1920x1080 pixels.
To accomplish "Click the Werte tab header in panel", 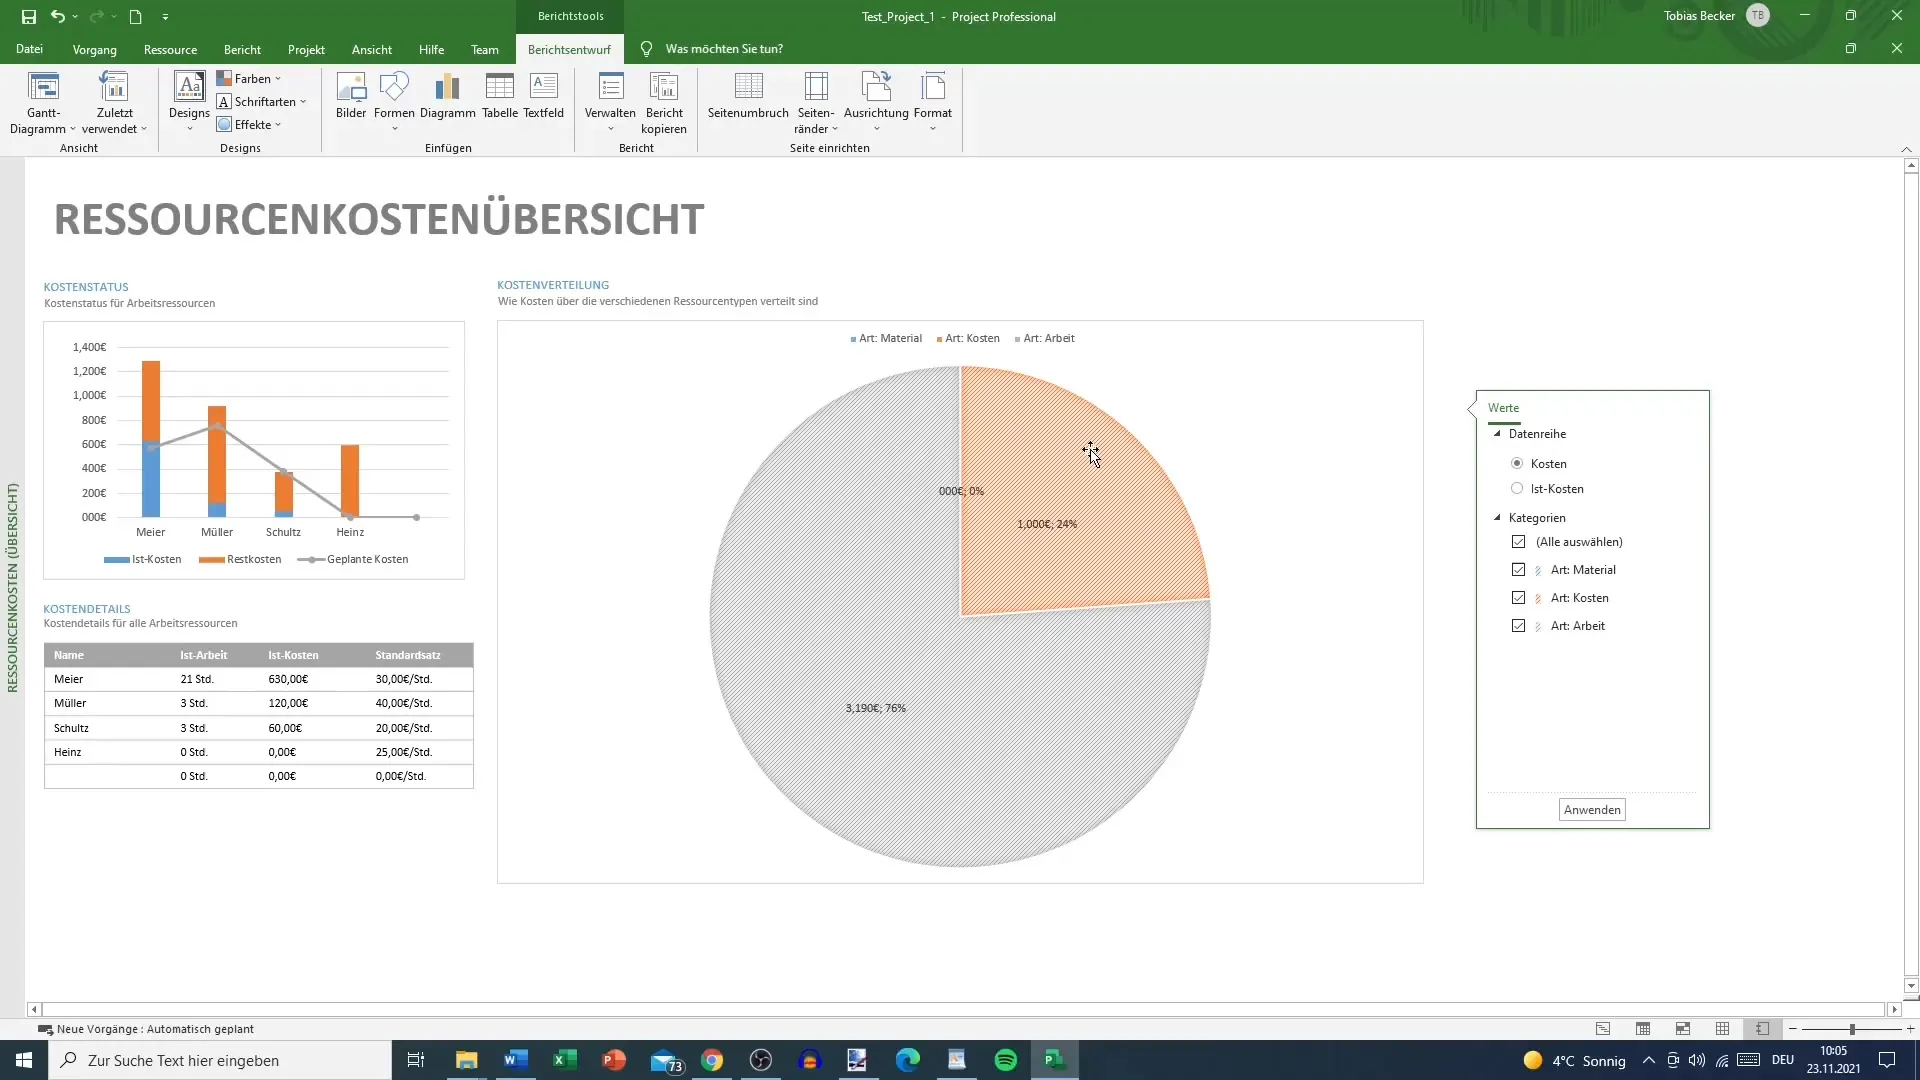I will point(1503,408).
